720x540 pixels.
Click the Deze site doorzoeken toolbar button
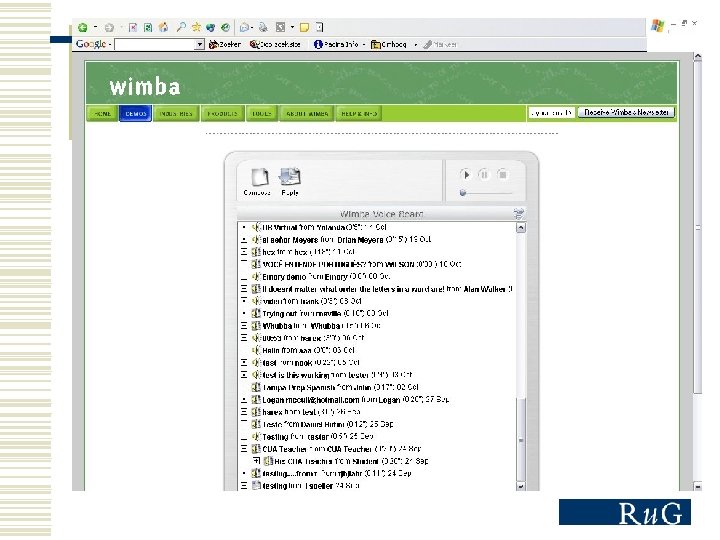click(x=276, y=45)
